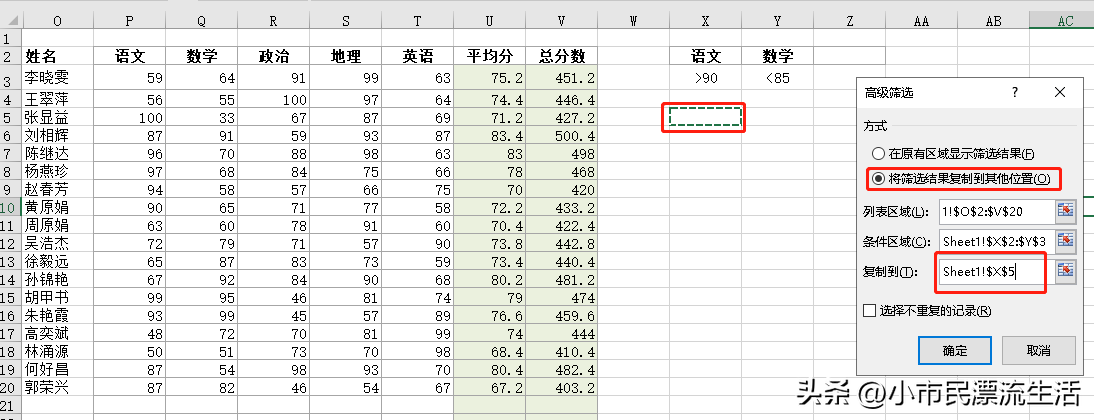Select column V header
1094x420 pixels.
tap(561, 22)
